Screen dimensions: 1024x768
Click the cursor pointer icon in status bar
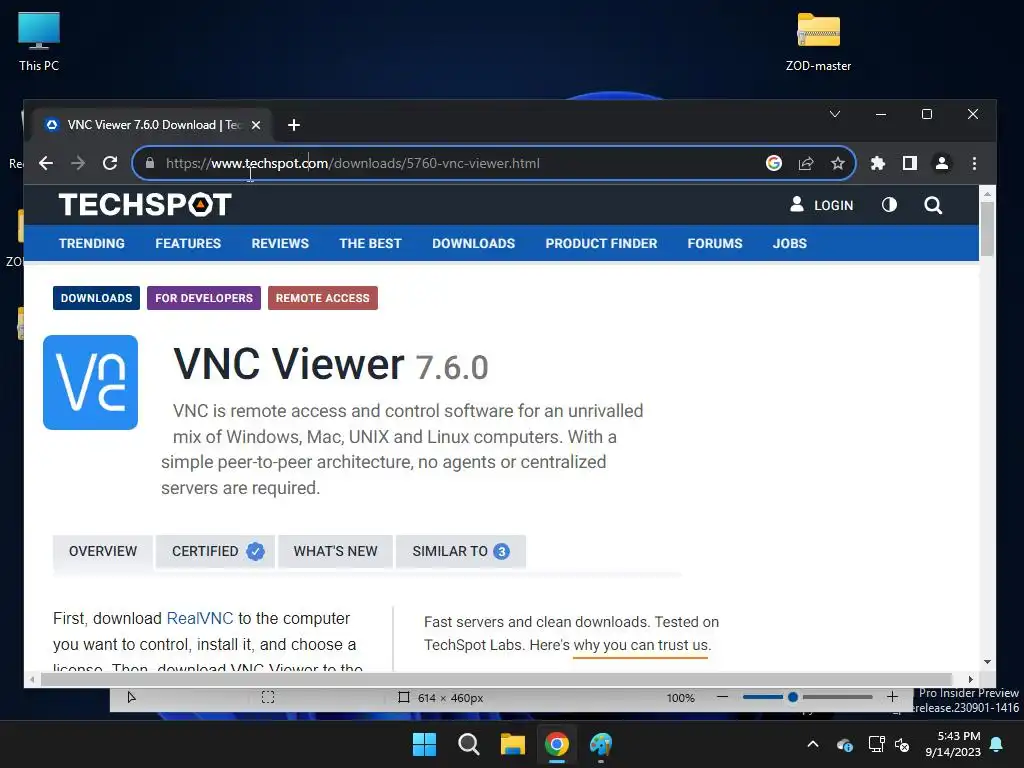[131, 697]
